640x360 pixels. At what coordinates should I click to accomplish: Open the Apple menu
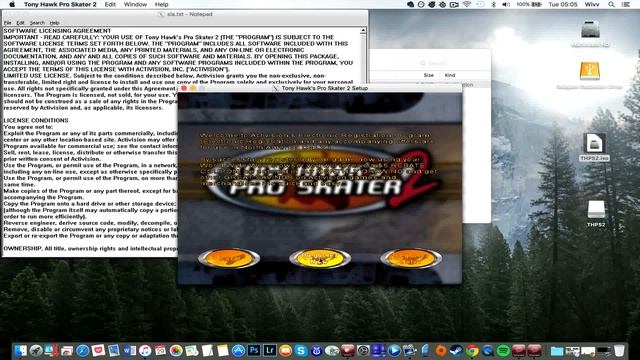12,4
